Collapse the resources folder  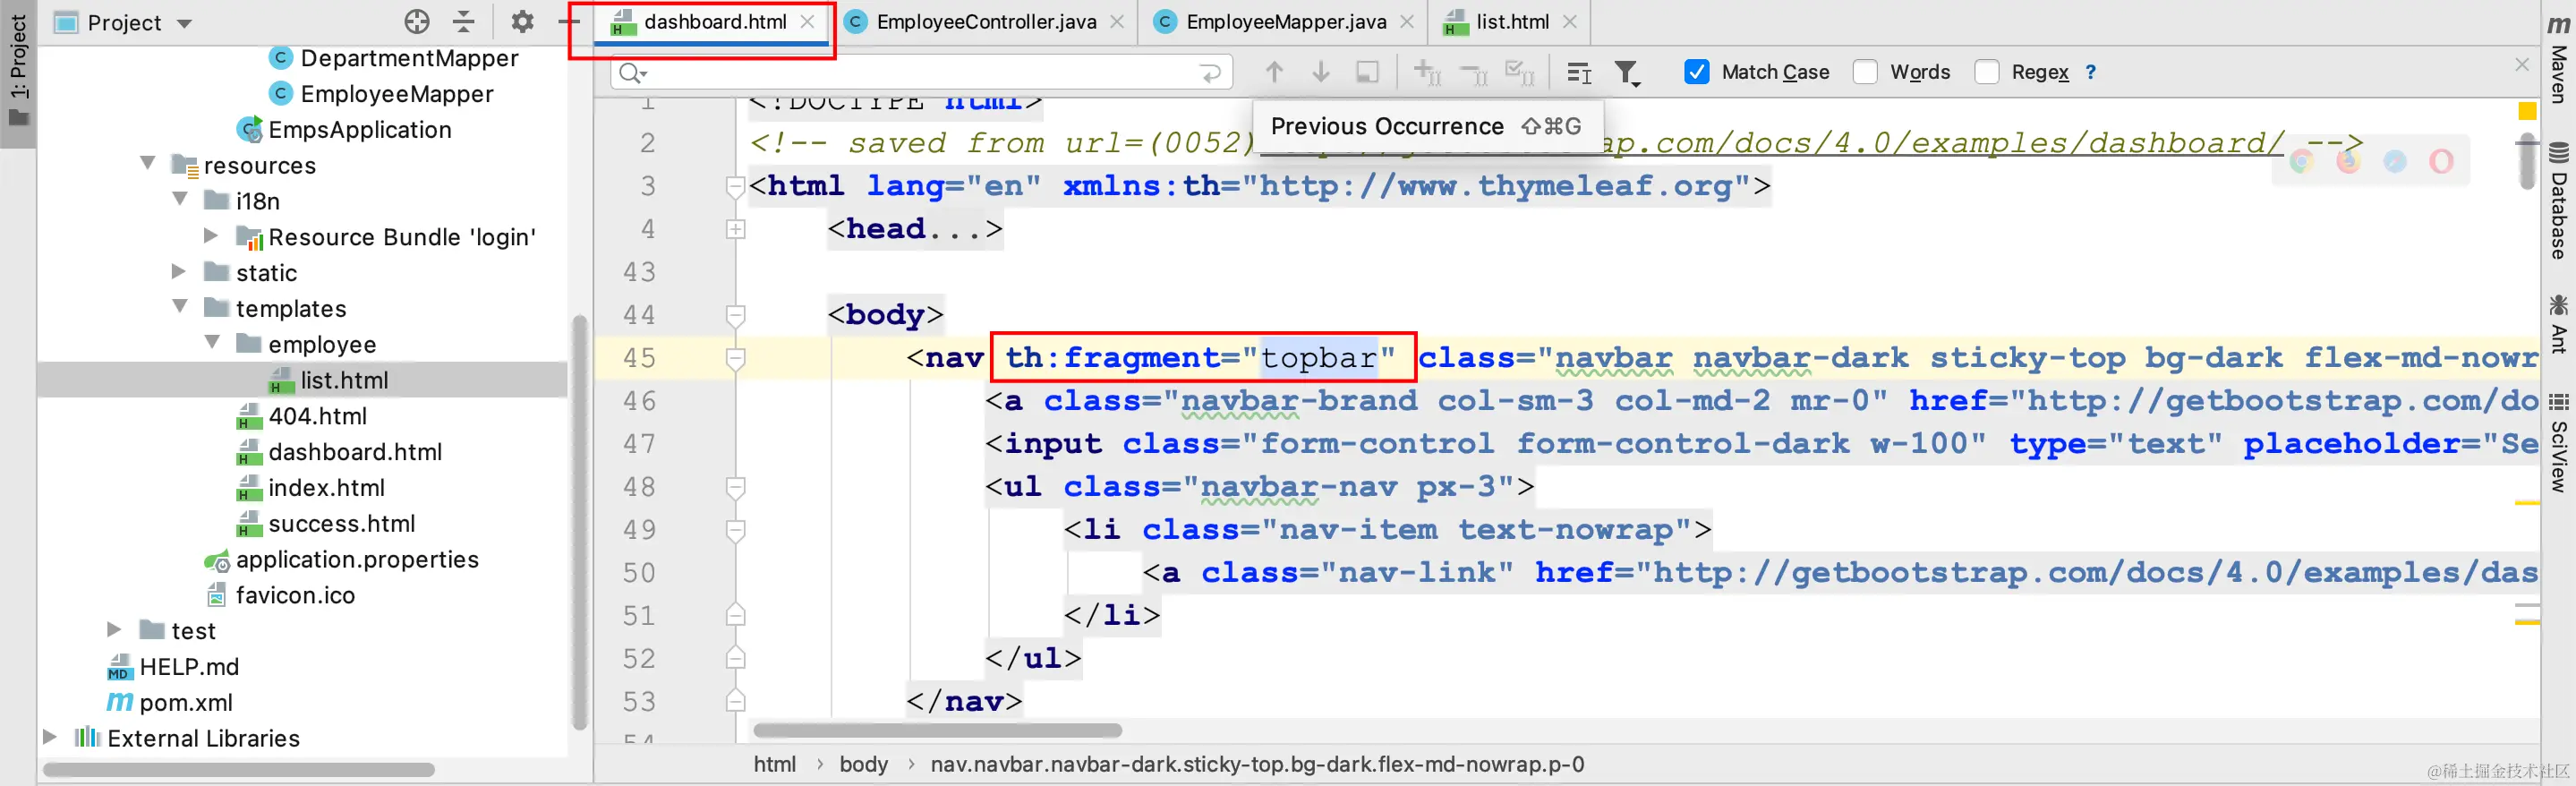[148, 163]
